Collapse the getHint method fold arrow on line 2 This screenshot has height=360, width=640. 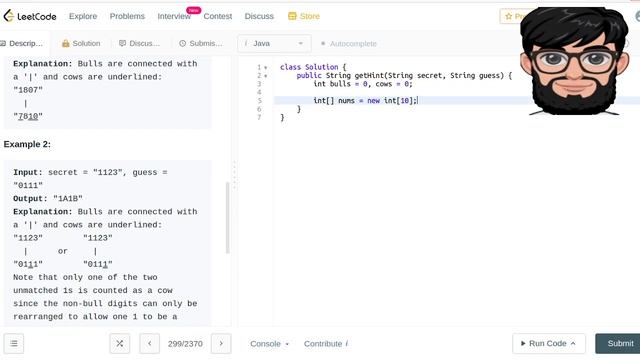click(x=266, y=76)
